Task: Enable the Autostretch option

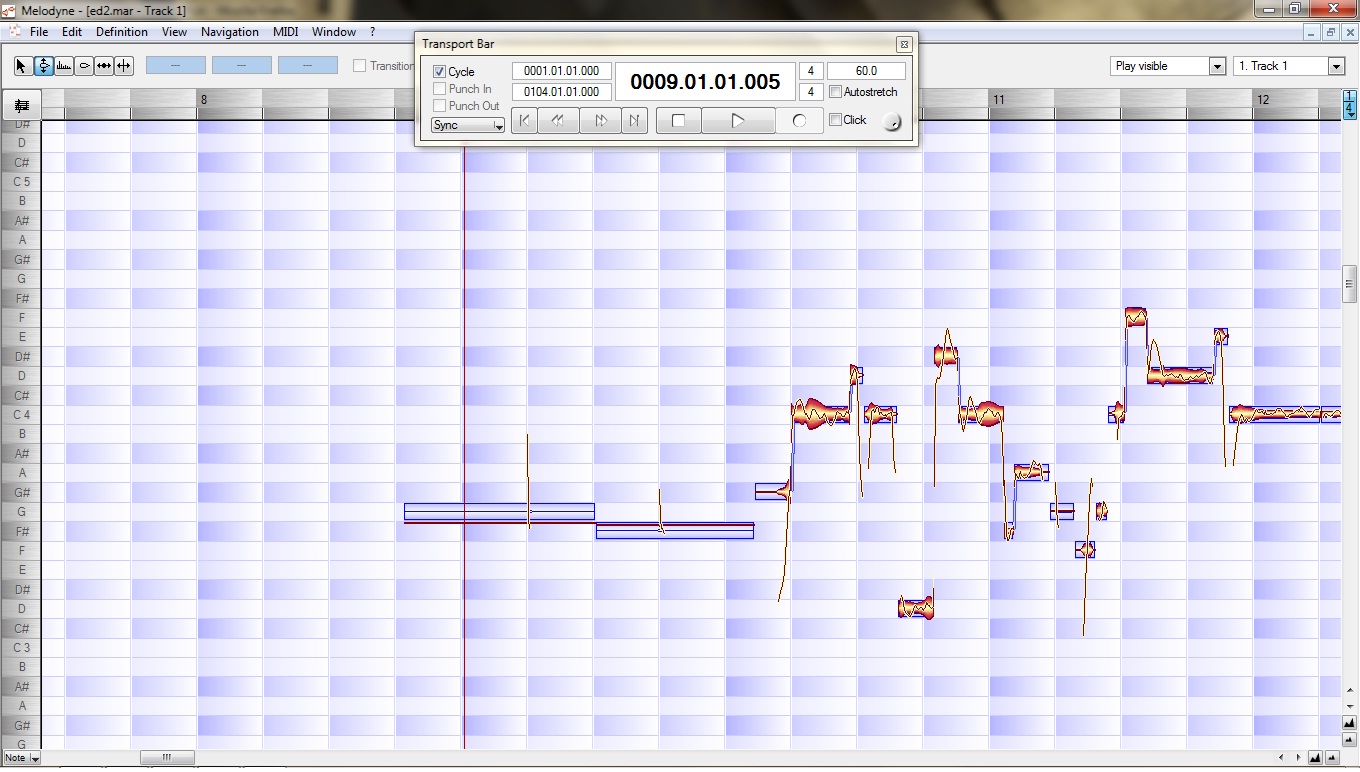Action: [835, 92]
